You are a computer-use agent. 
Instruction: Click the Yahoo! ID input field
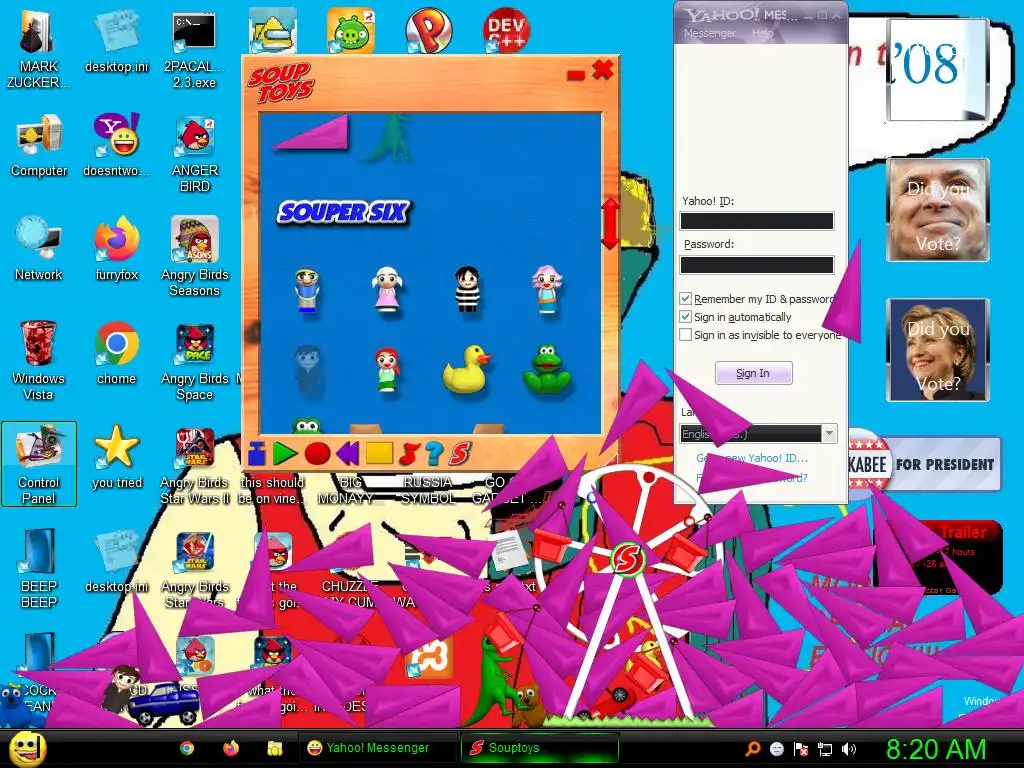click(757, 221)
